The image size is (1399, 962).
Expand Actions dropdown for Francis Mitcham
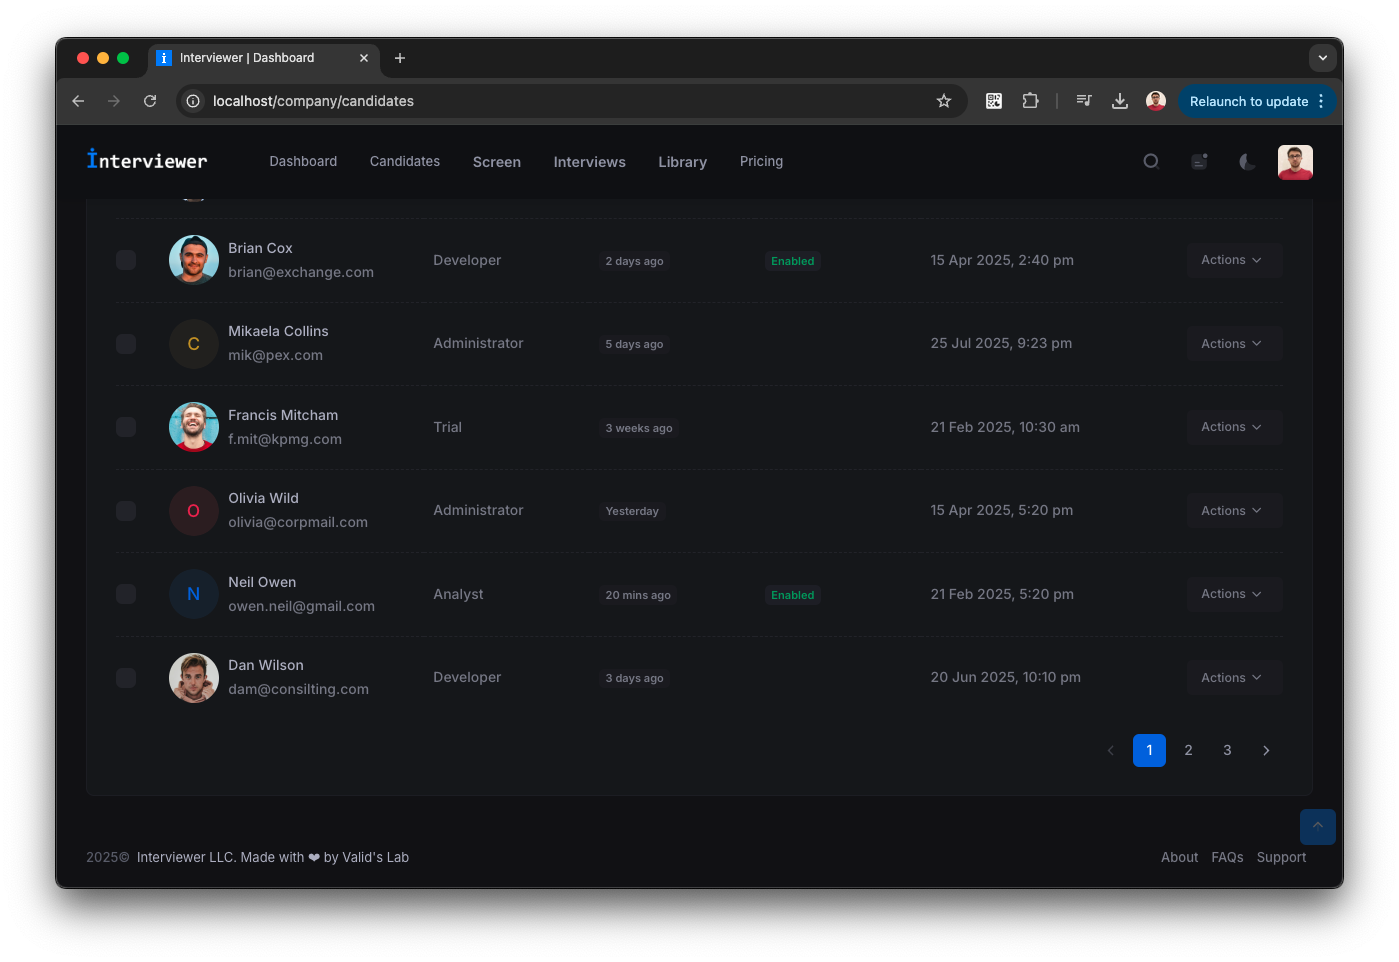pos(1231,427)
